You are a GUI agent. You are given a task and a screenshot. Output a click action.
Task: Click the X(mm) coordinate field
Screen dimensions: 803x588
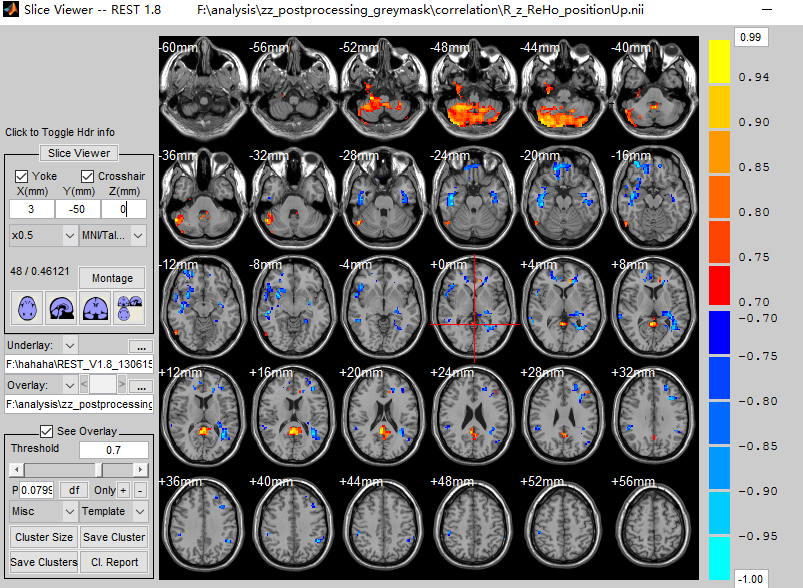[x=31, y=209]
